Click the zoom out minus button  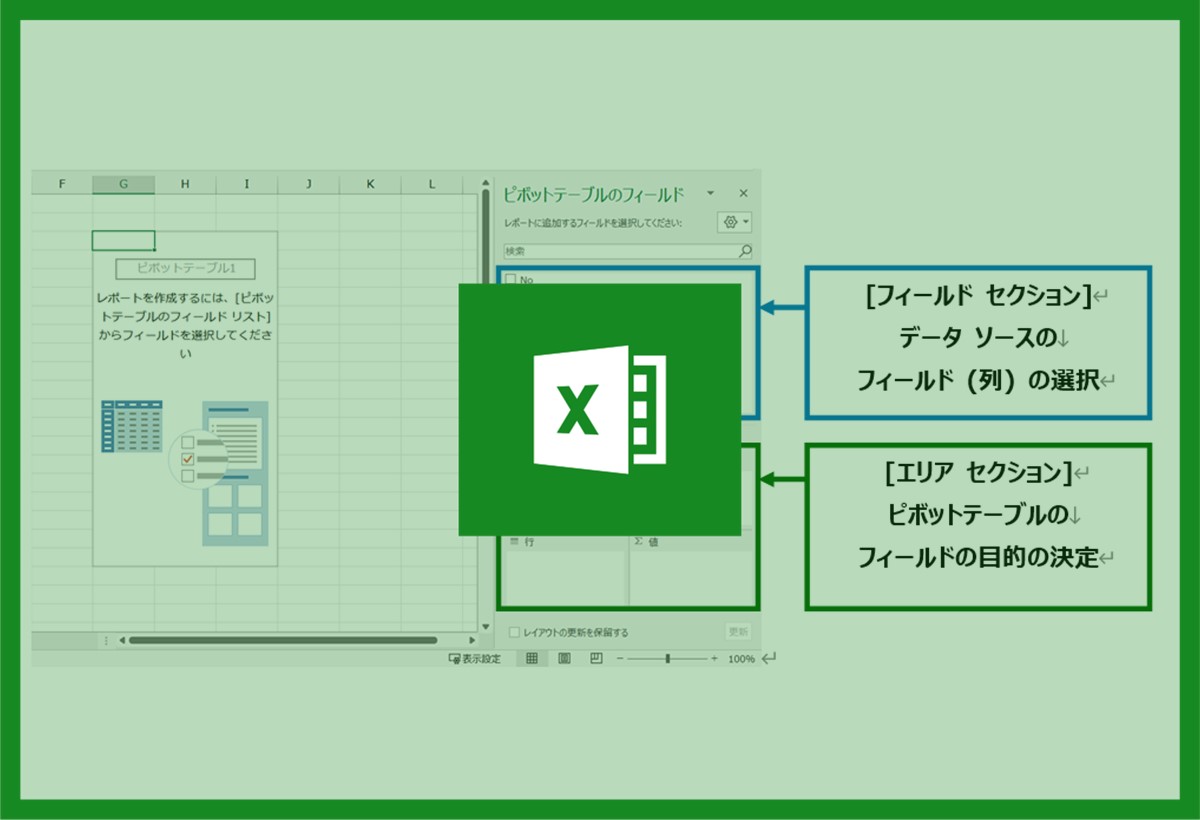point(620,659)
